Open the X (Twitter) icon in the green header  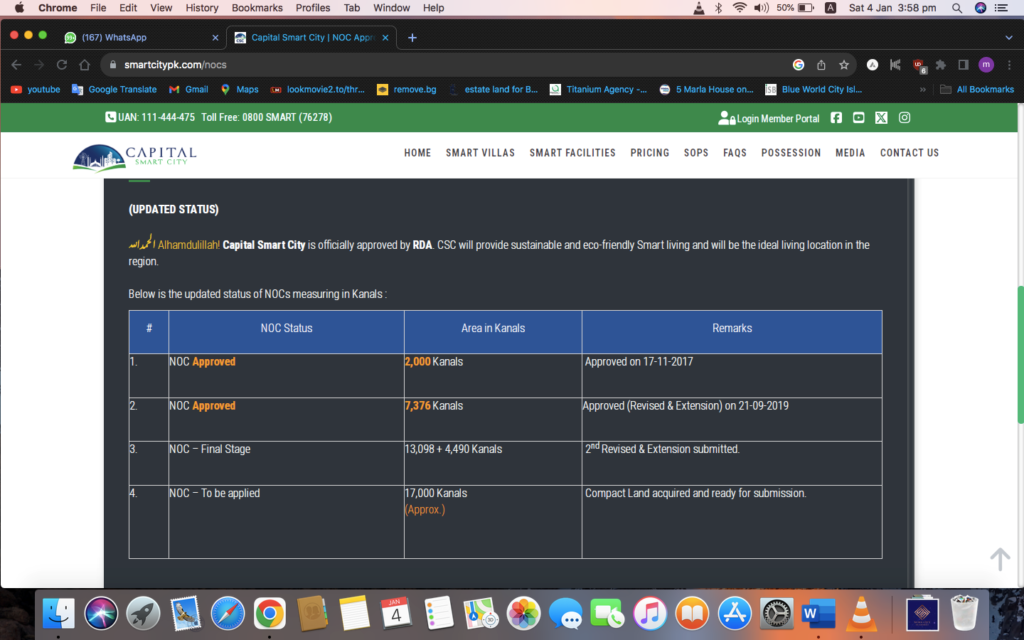click(881, 118)
